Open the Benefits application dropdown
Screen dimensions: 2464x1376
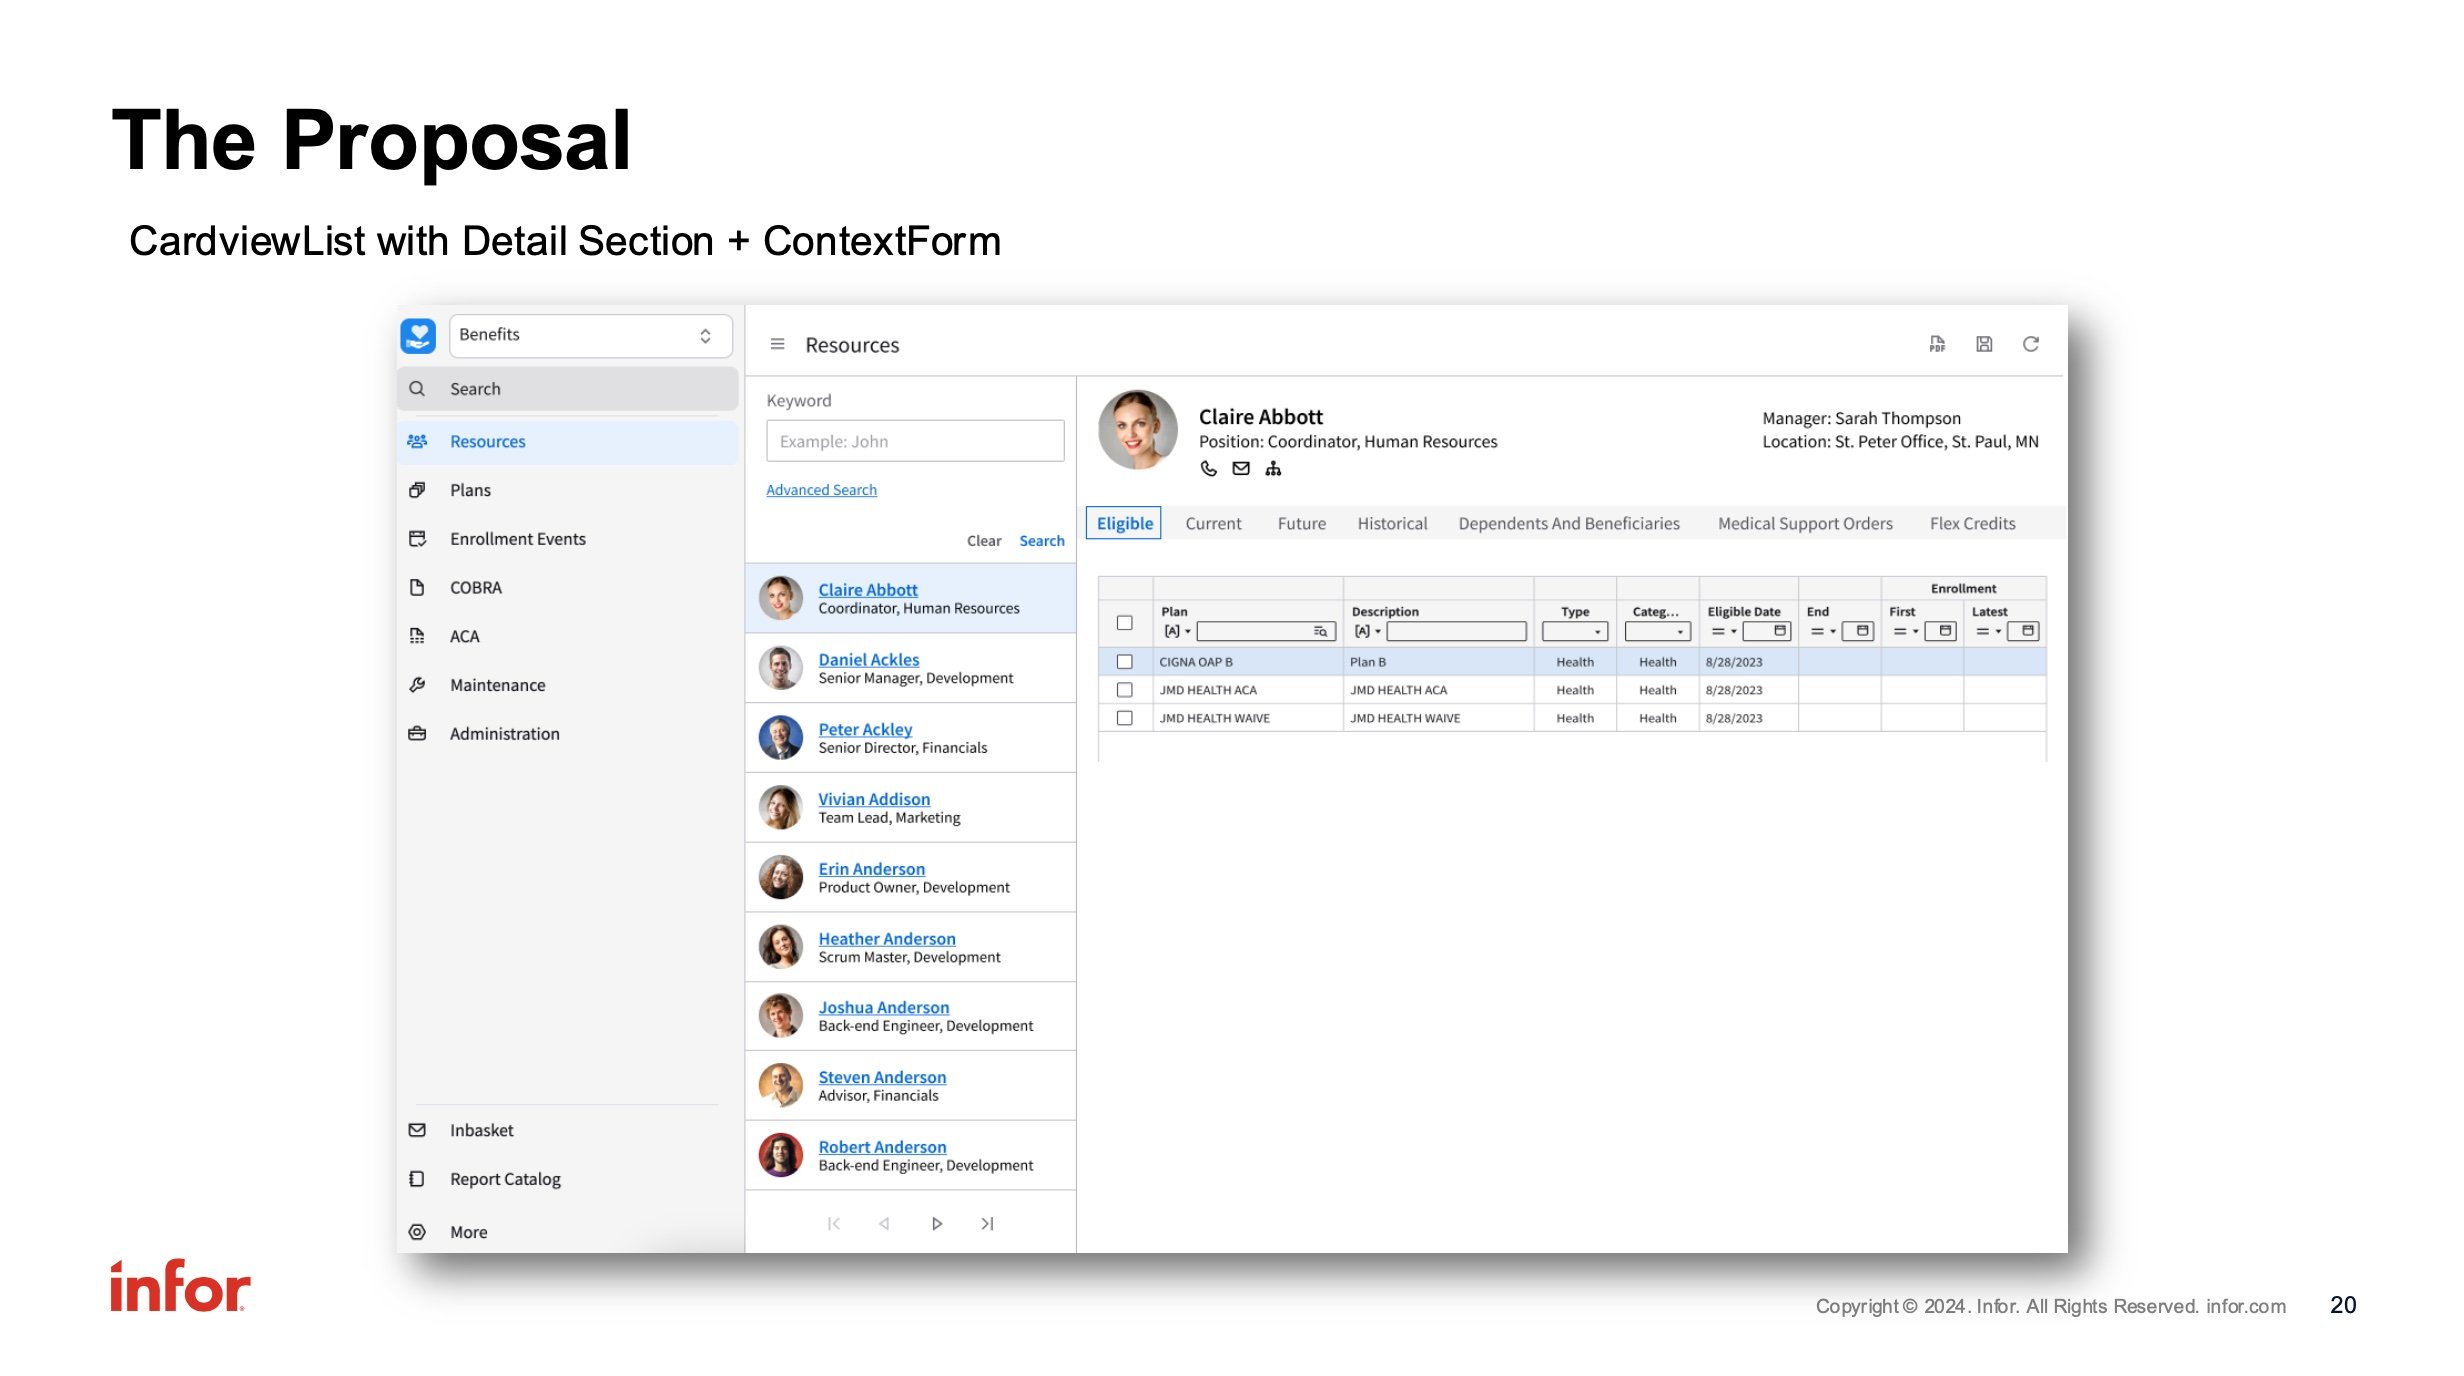click(590, 335)
